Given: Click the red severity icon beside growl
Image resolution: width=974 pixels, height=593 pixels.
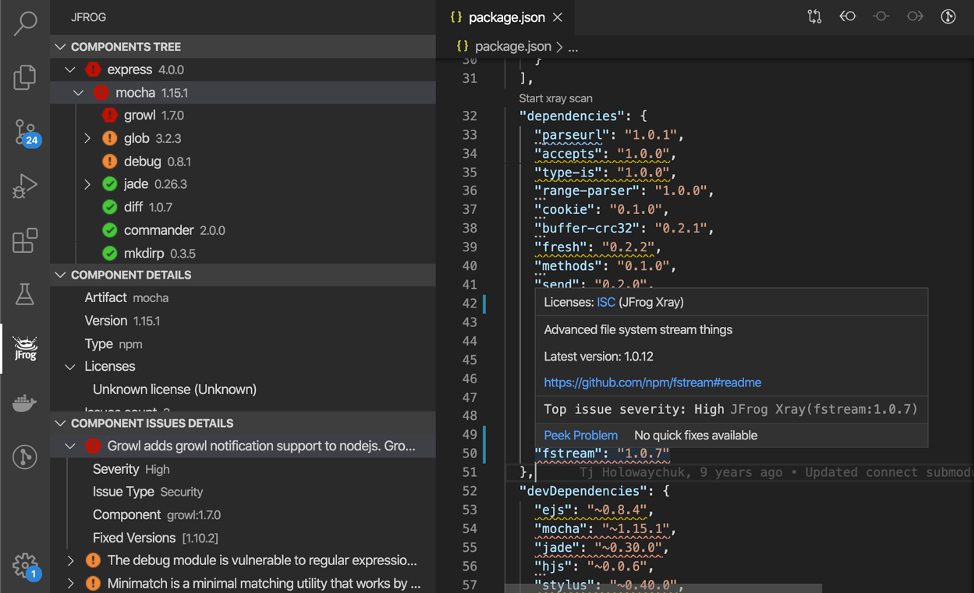Looking at the screenshot, I should [x=110, y=115].
